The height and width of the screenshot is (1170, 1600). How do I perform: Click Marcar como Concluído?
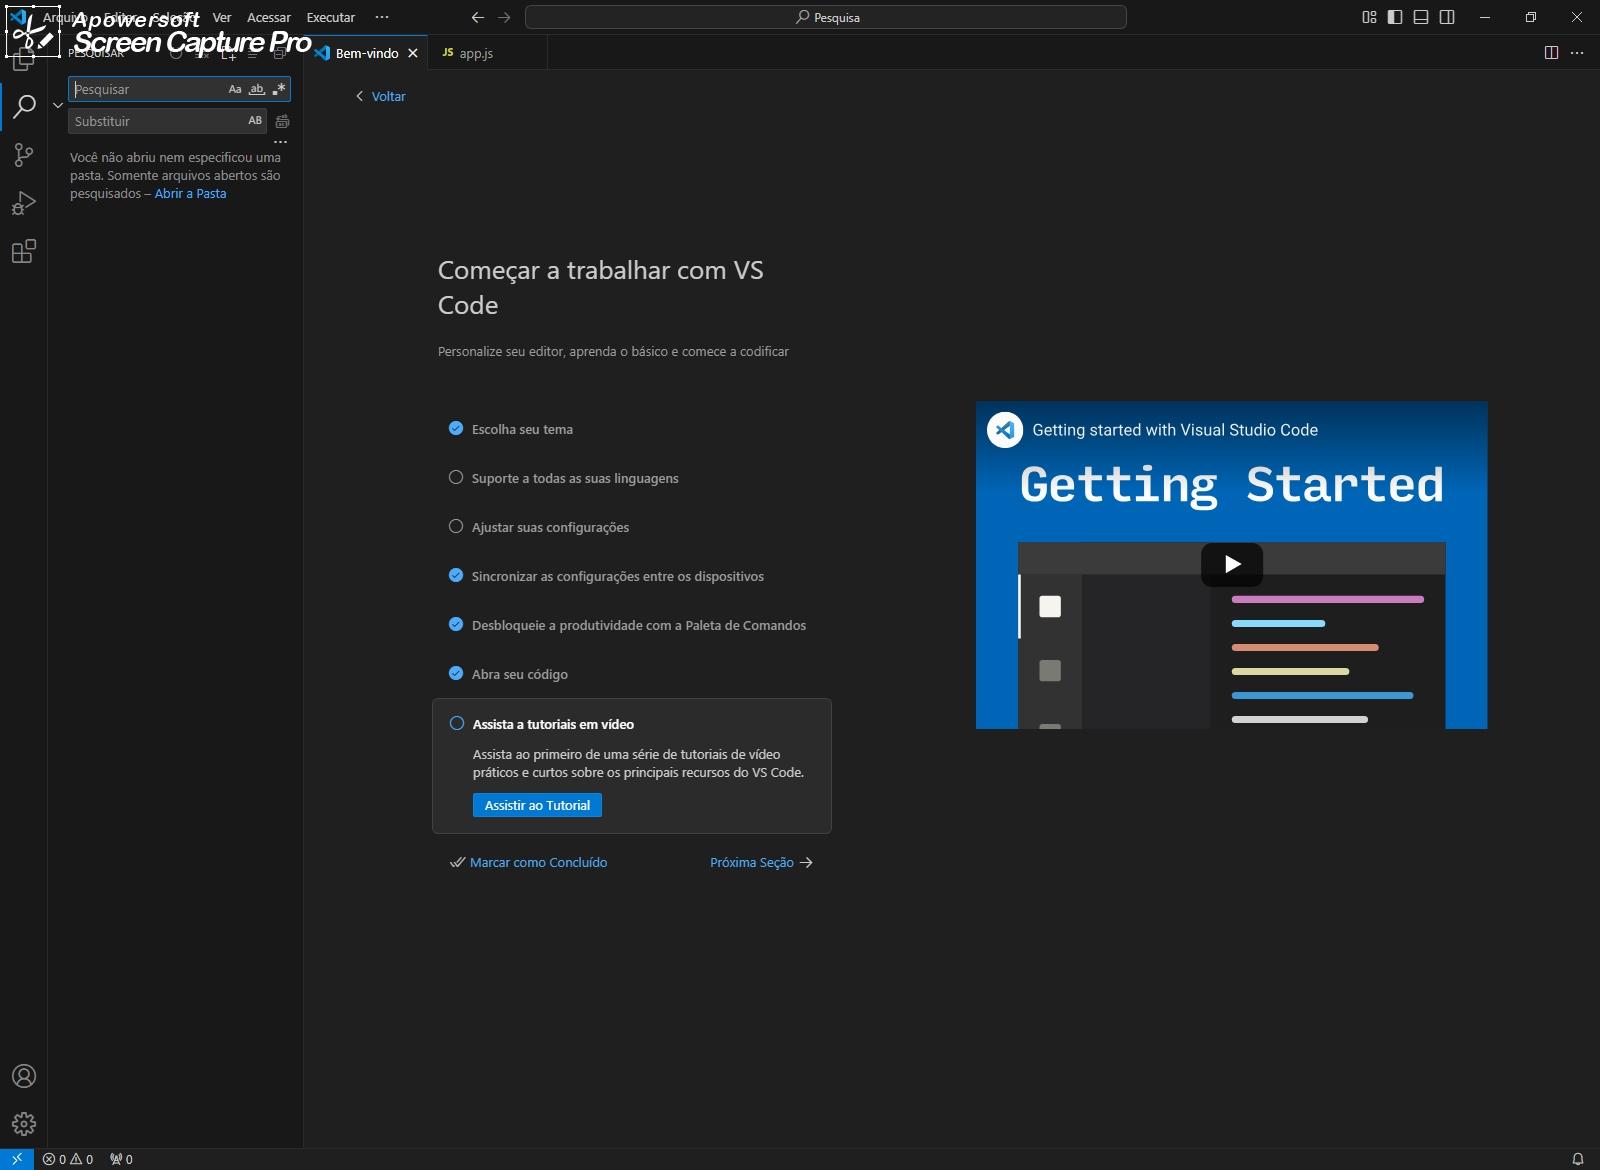click(x=529, y=862)
